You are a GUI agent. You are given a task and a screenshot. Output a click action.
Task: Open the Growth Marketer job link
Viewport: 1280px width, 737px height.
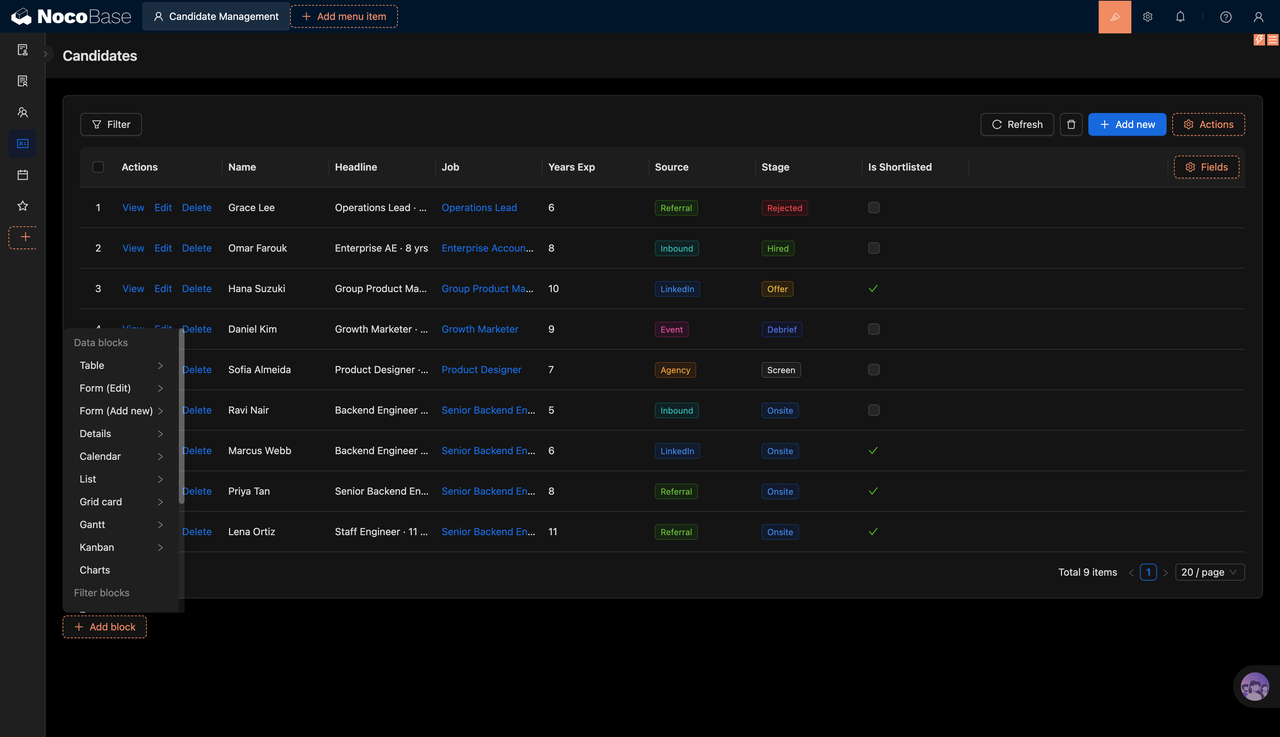click(480, 329)
